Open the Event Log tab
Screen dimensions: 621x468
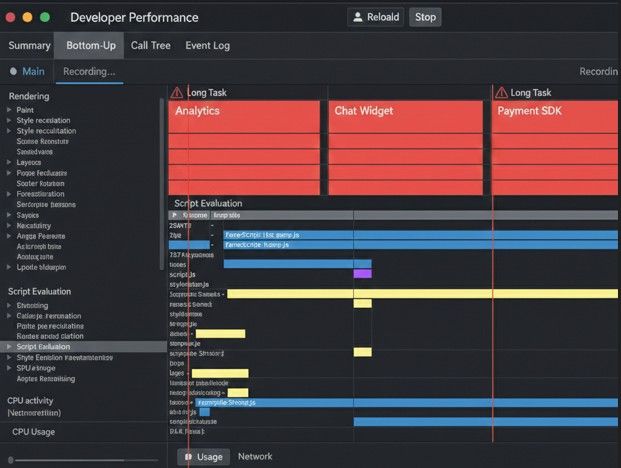(207, 46)
